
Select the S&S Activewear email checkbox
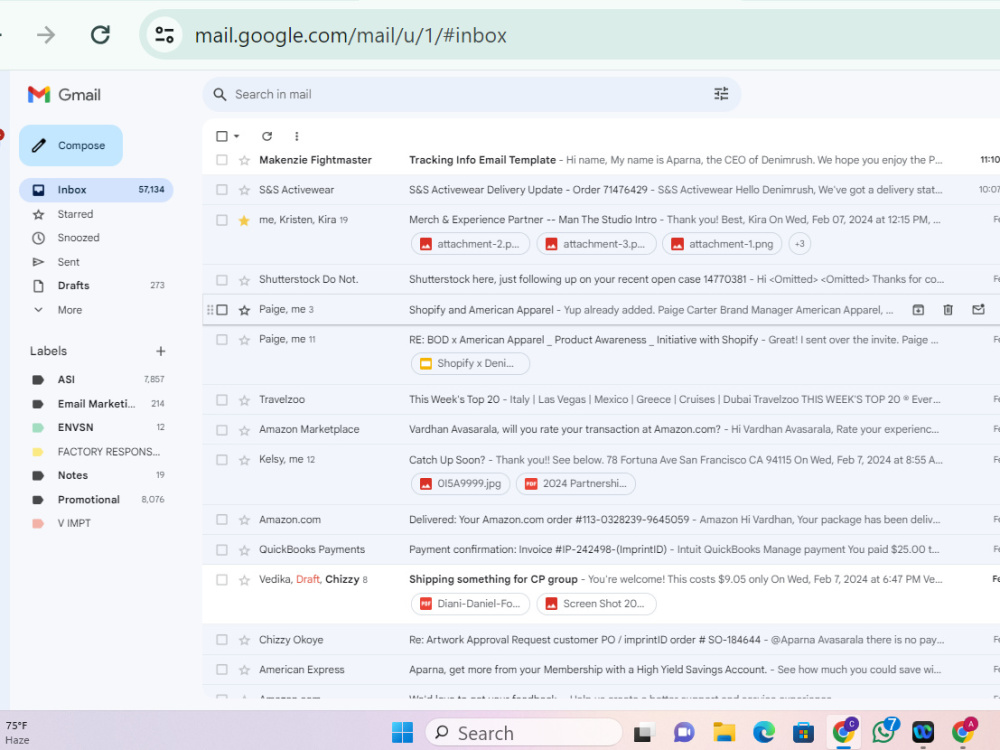(x=221, y=190)
